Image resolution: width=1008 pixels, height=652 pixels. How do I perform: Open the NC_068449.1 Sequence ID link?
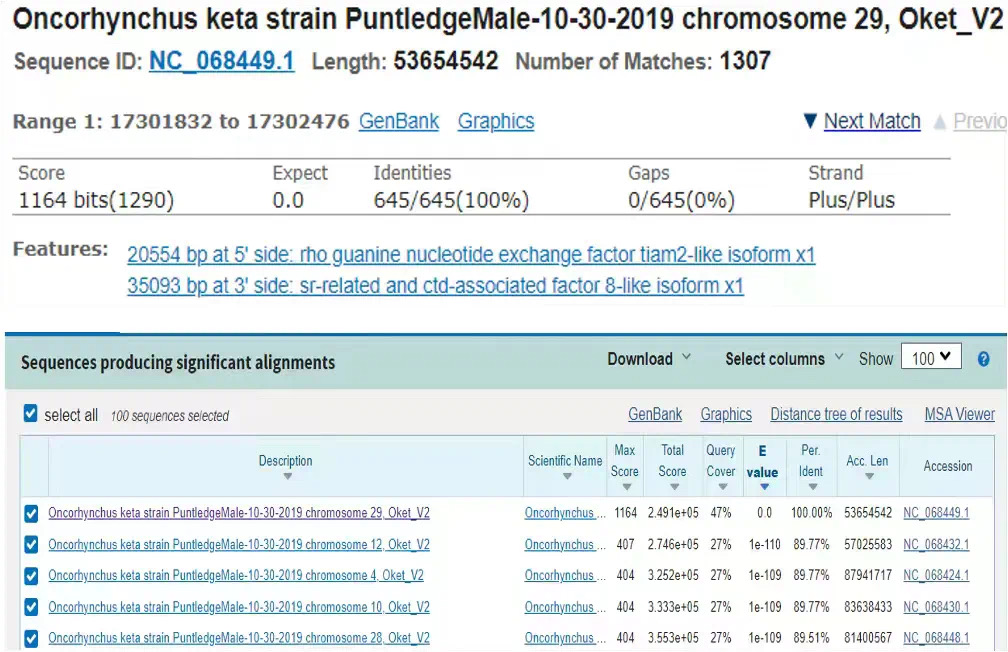tap(222, 62)
